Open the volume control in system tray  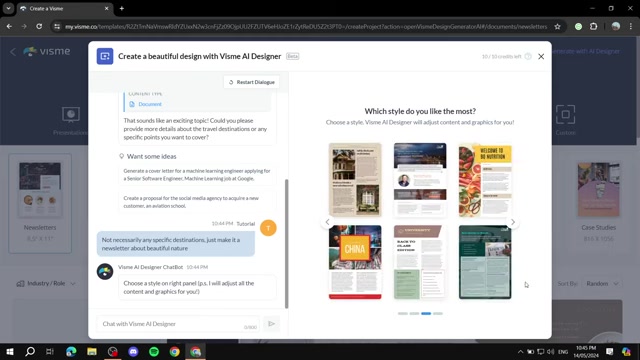[x=551, y=351]
